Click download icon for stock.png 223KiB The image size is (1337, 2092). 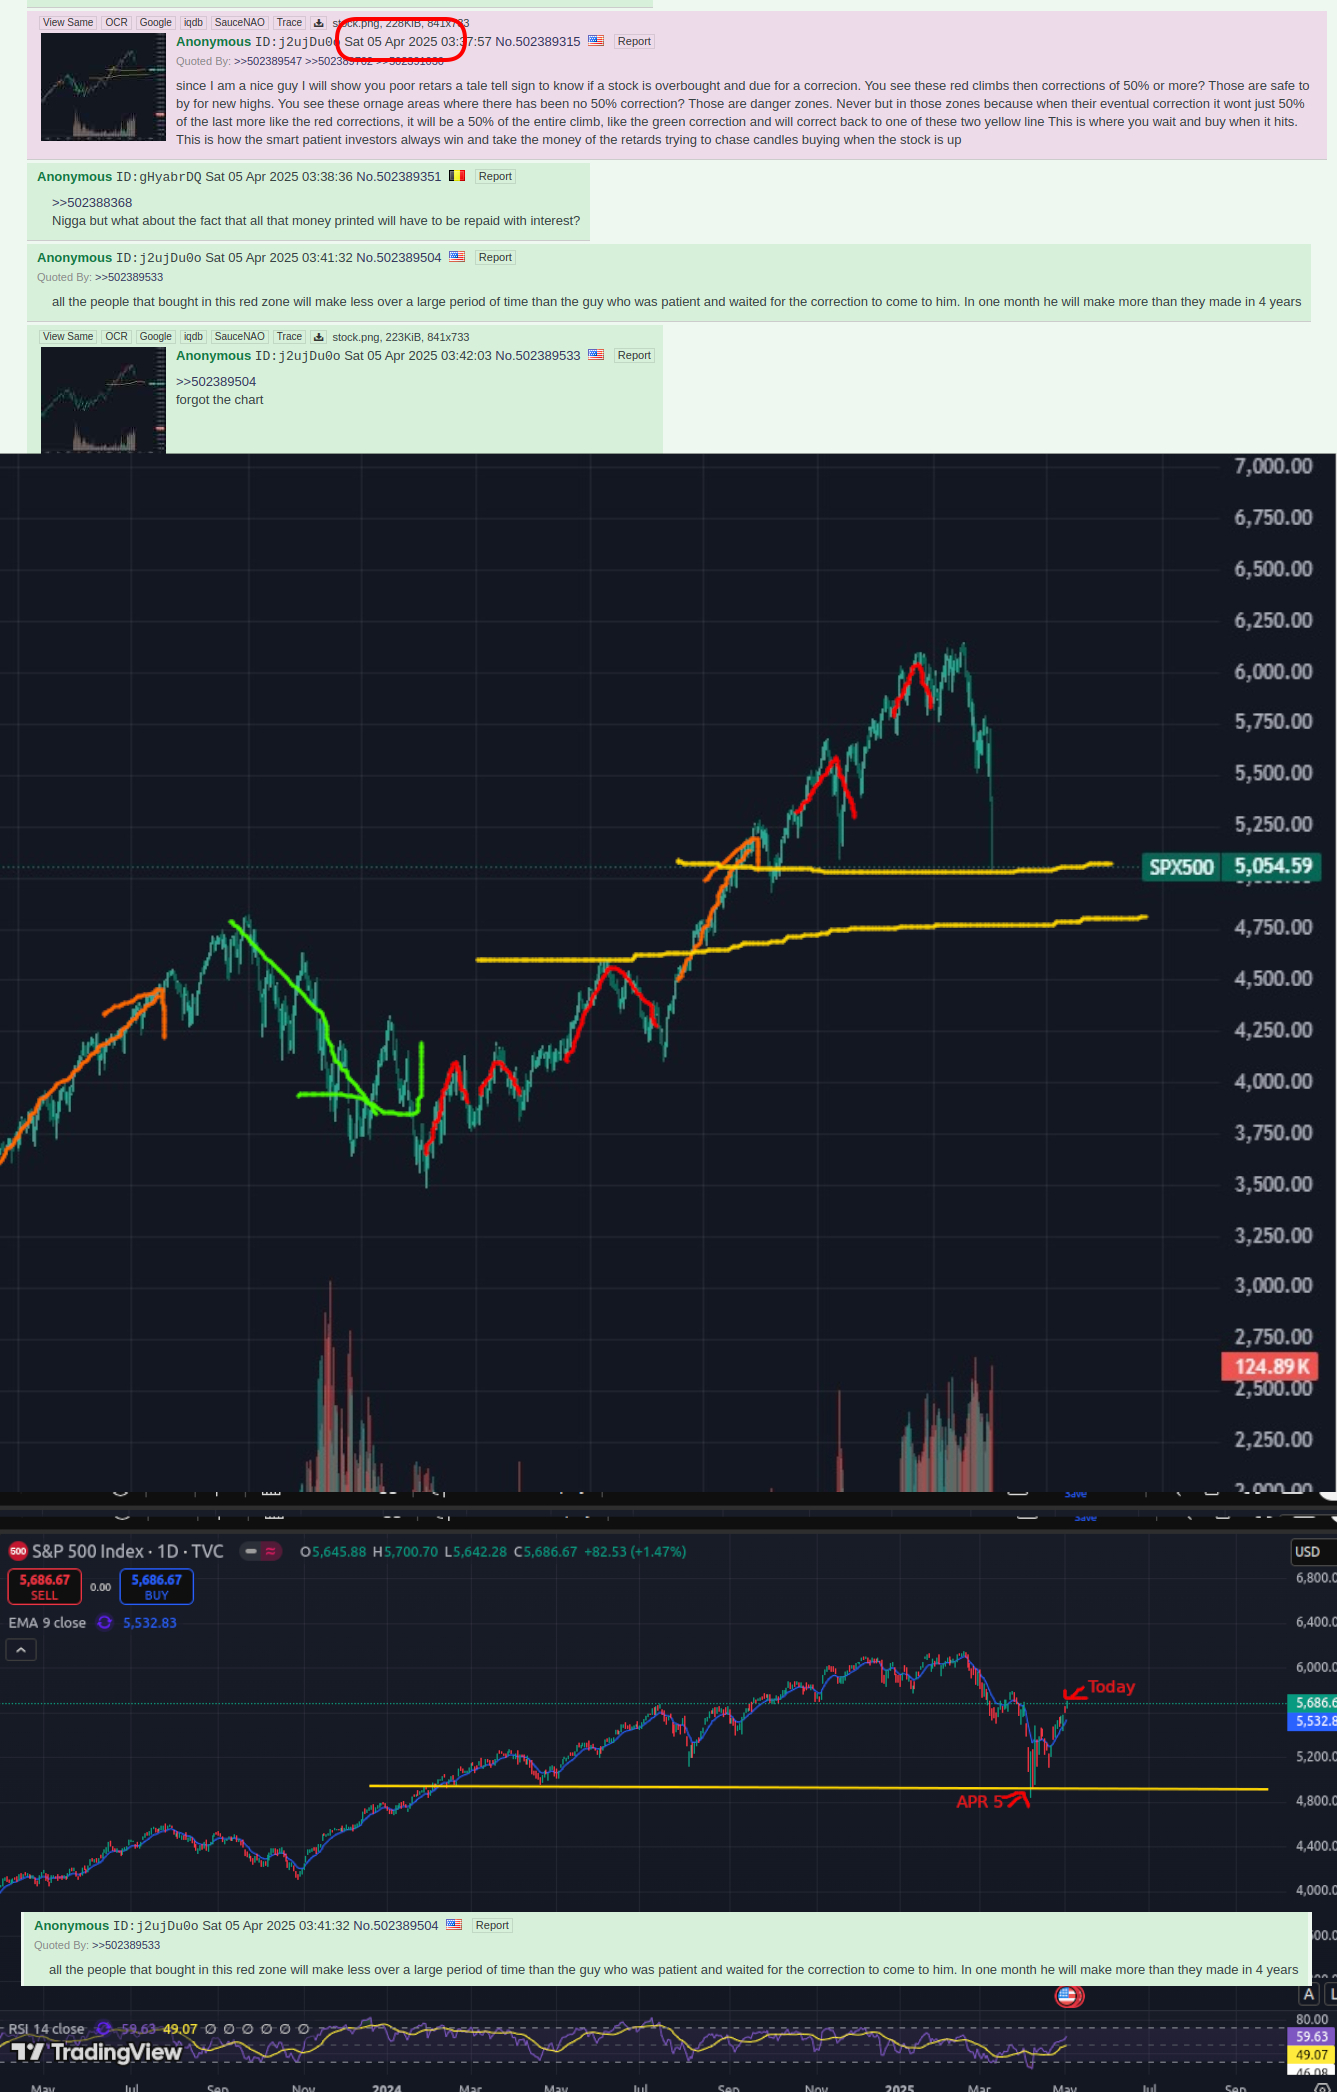click(x=319, y=337)
